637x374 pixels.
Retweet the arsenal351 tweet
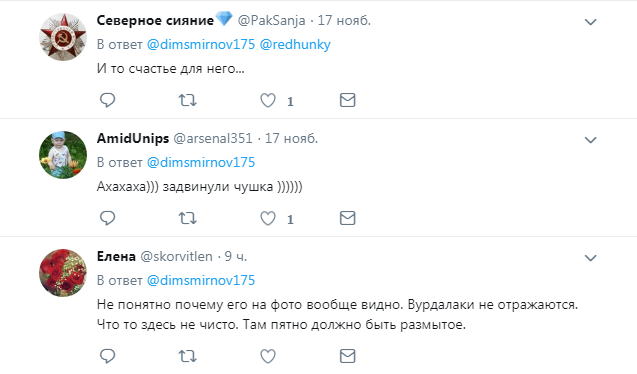[x=188, y=218]
